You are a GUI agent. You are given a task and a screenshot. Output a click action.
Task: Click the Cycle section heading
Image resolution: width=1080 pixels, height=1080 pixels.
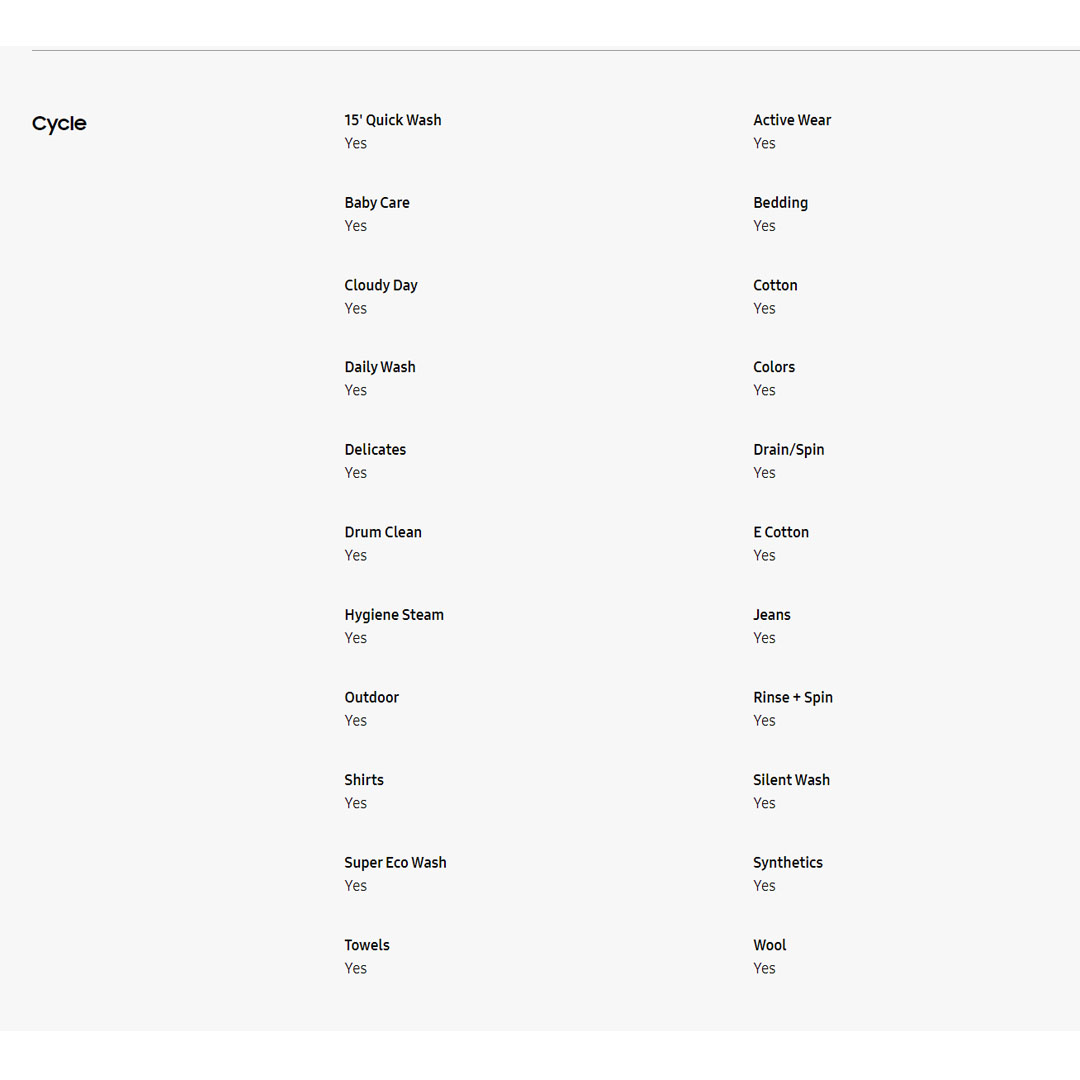coord(59,124)
